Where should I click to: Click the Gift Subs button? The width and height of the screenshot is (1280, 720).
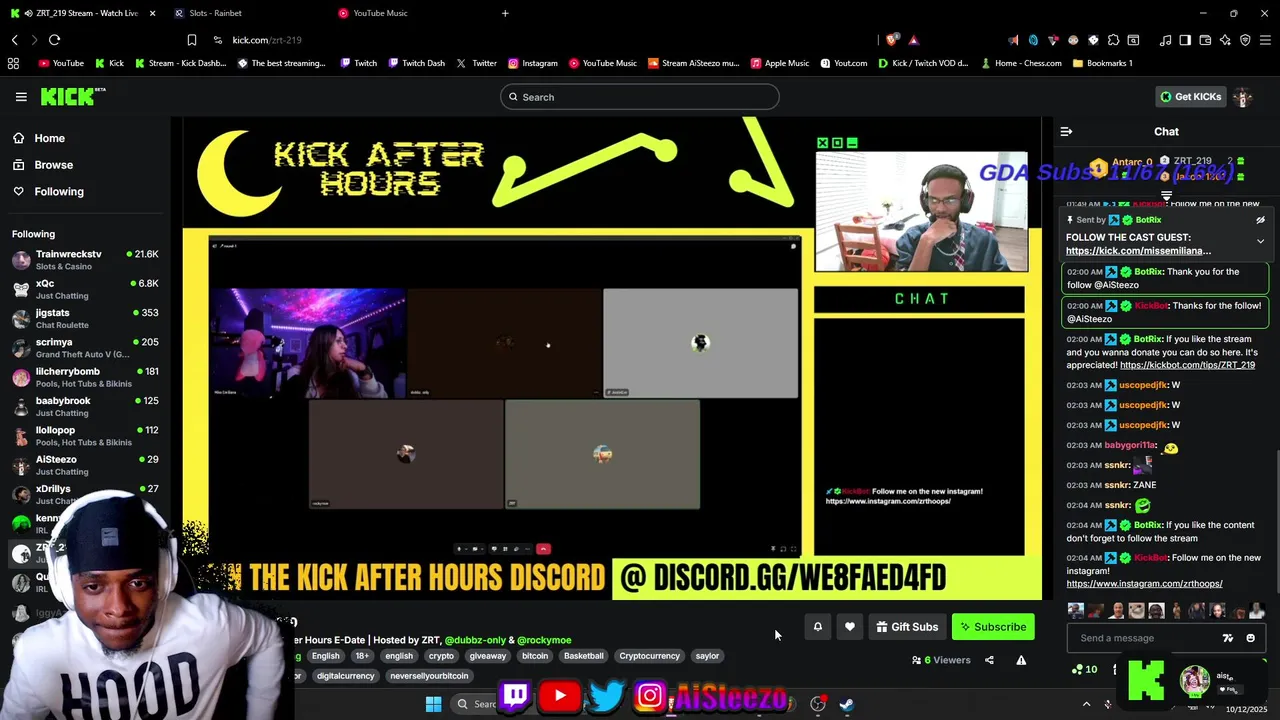click(x=907, y=627)
